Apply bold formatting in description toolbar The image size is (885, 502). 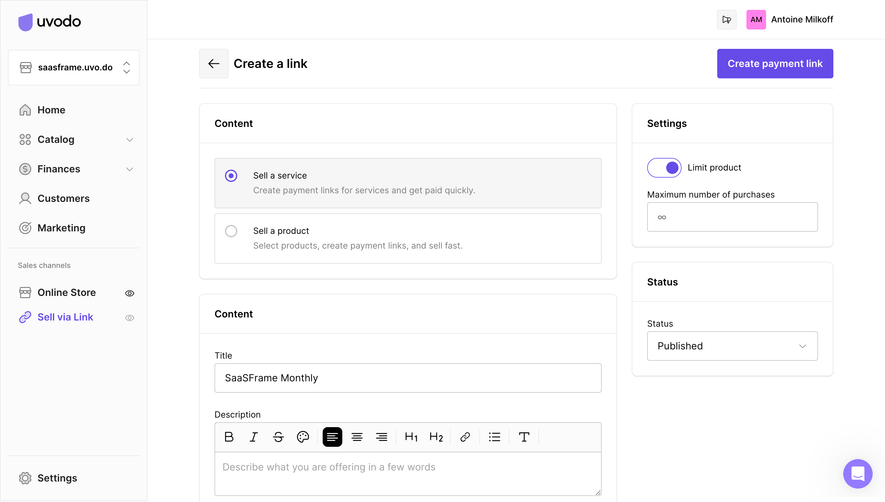229,437
